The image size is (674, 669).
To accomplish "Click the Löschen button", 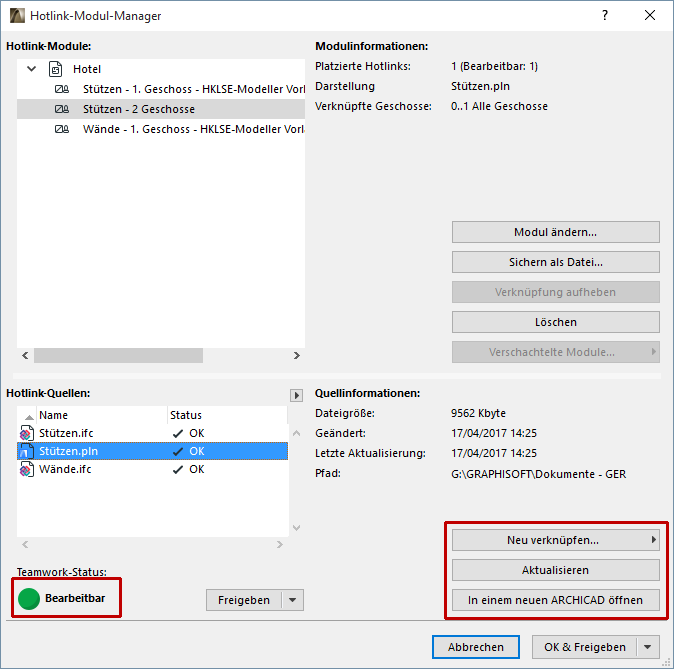I will pos(555,322).
